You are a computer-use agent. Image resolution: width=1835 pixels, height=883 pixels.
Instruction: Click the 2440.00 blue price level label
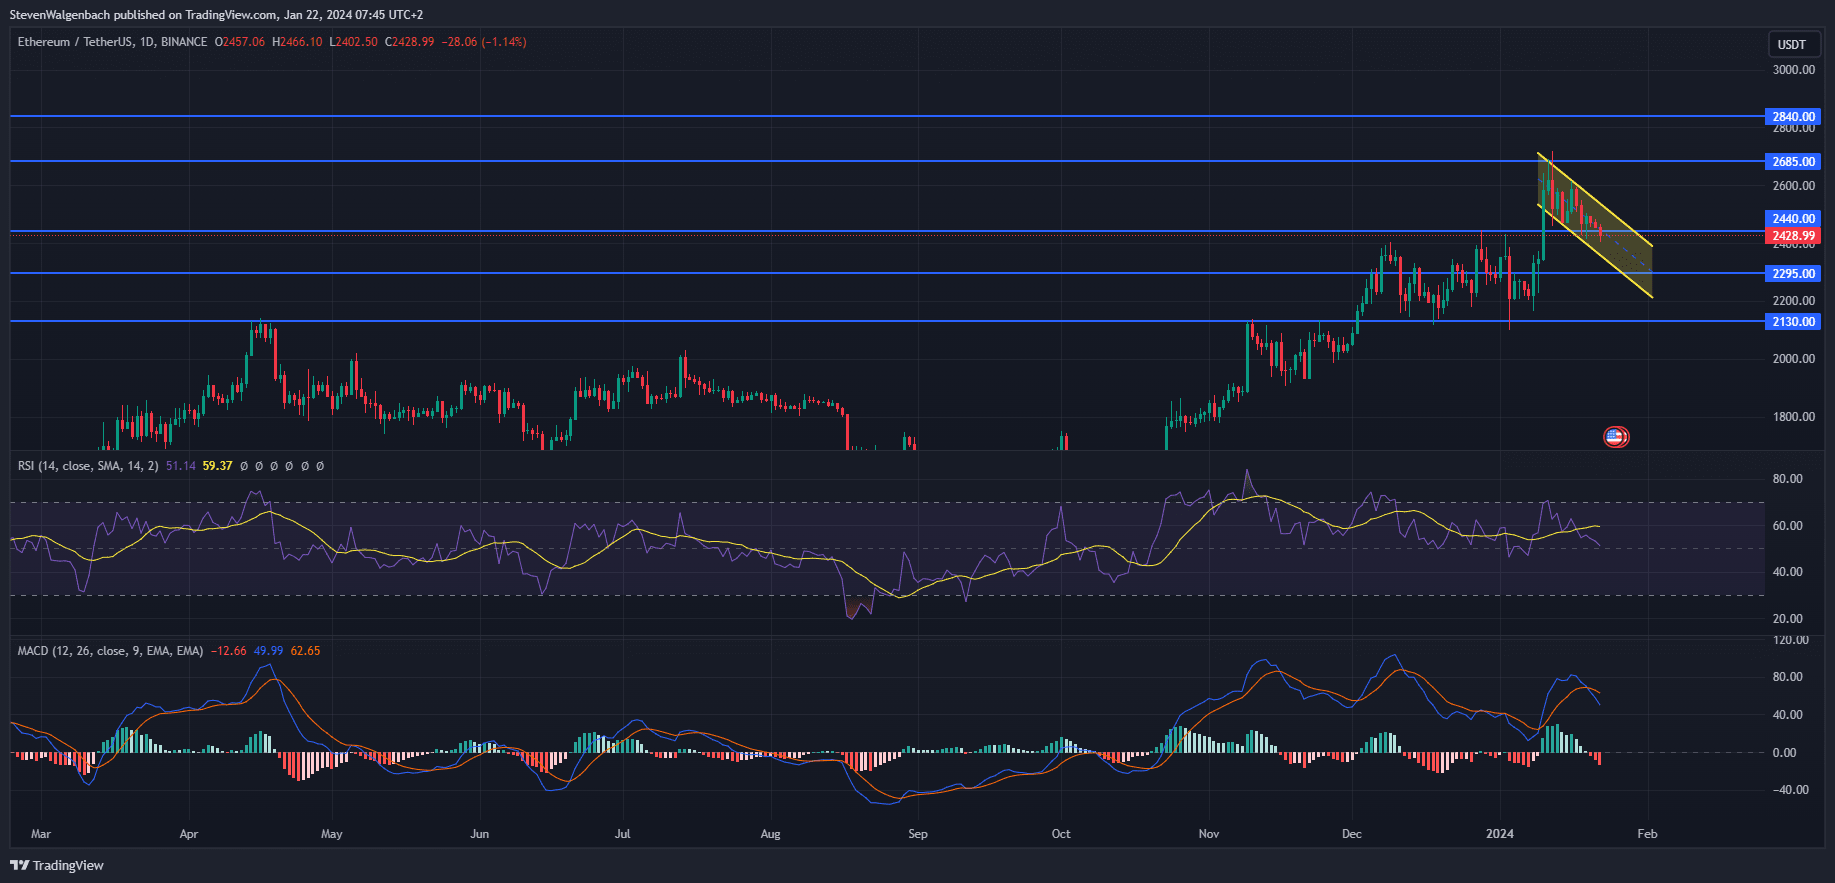tap(1793, 219)
